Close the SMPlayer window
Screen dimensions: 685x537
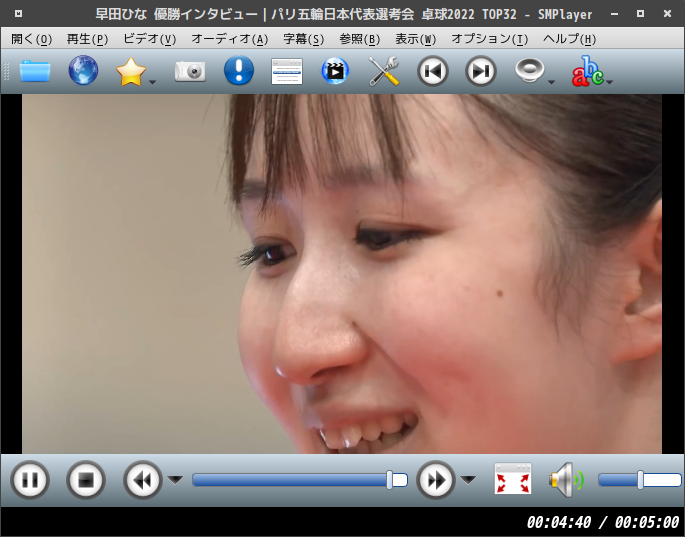click(667, 14)
